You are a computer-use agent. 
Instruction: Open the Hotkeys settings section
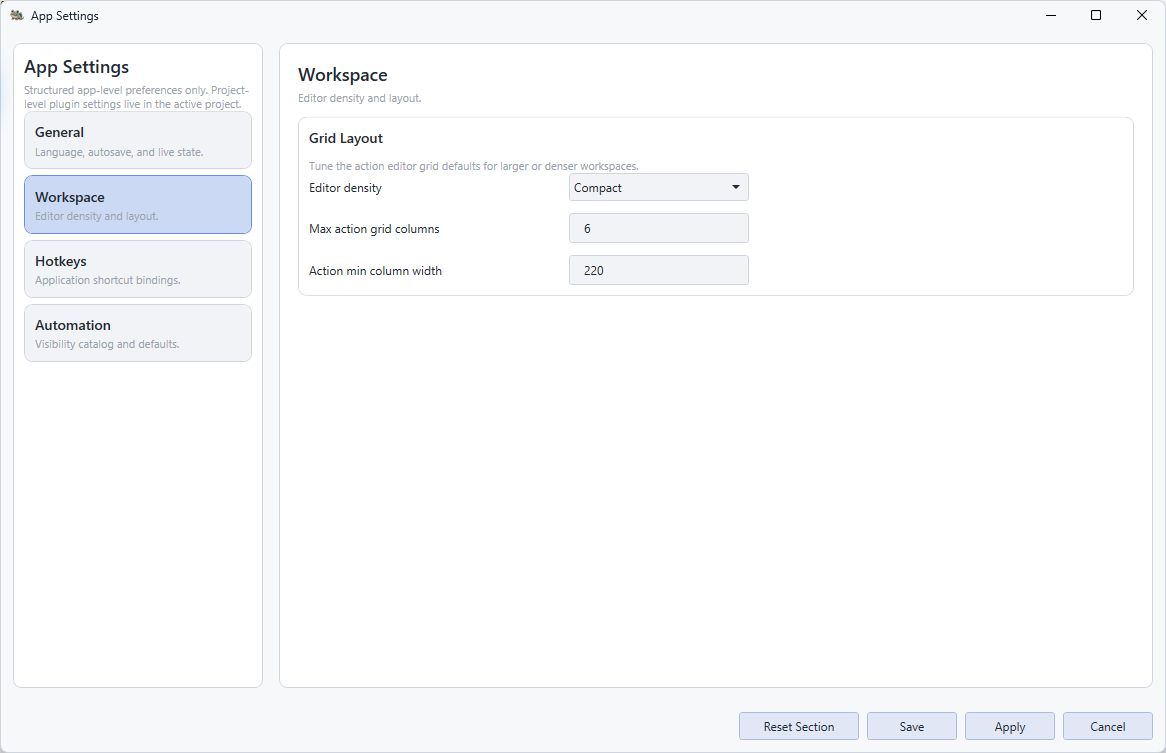(138, 269)
